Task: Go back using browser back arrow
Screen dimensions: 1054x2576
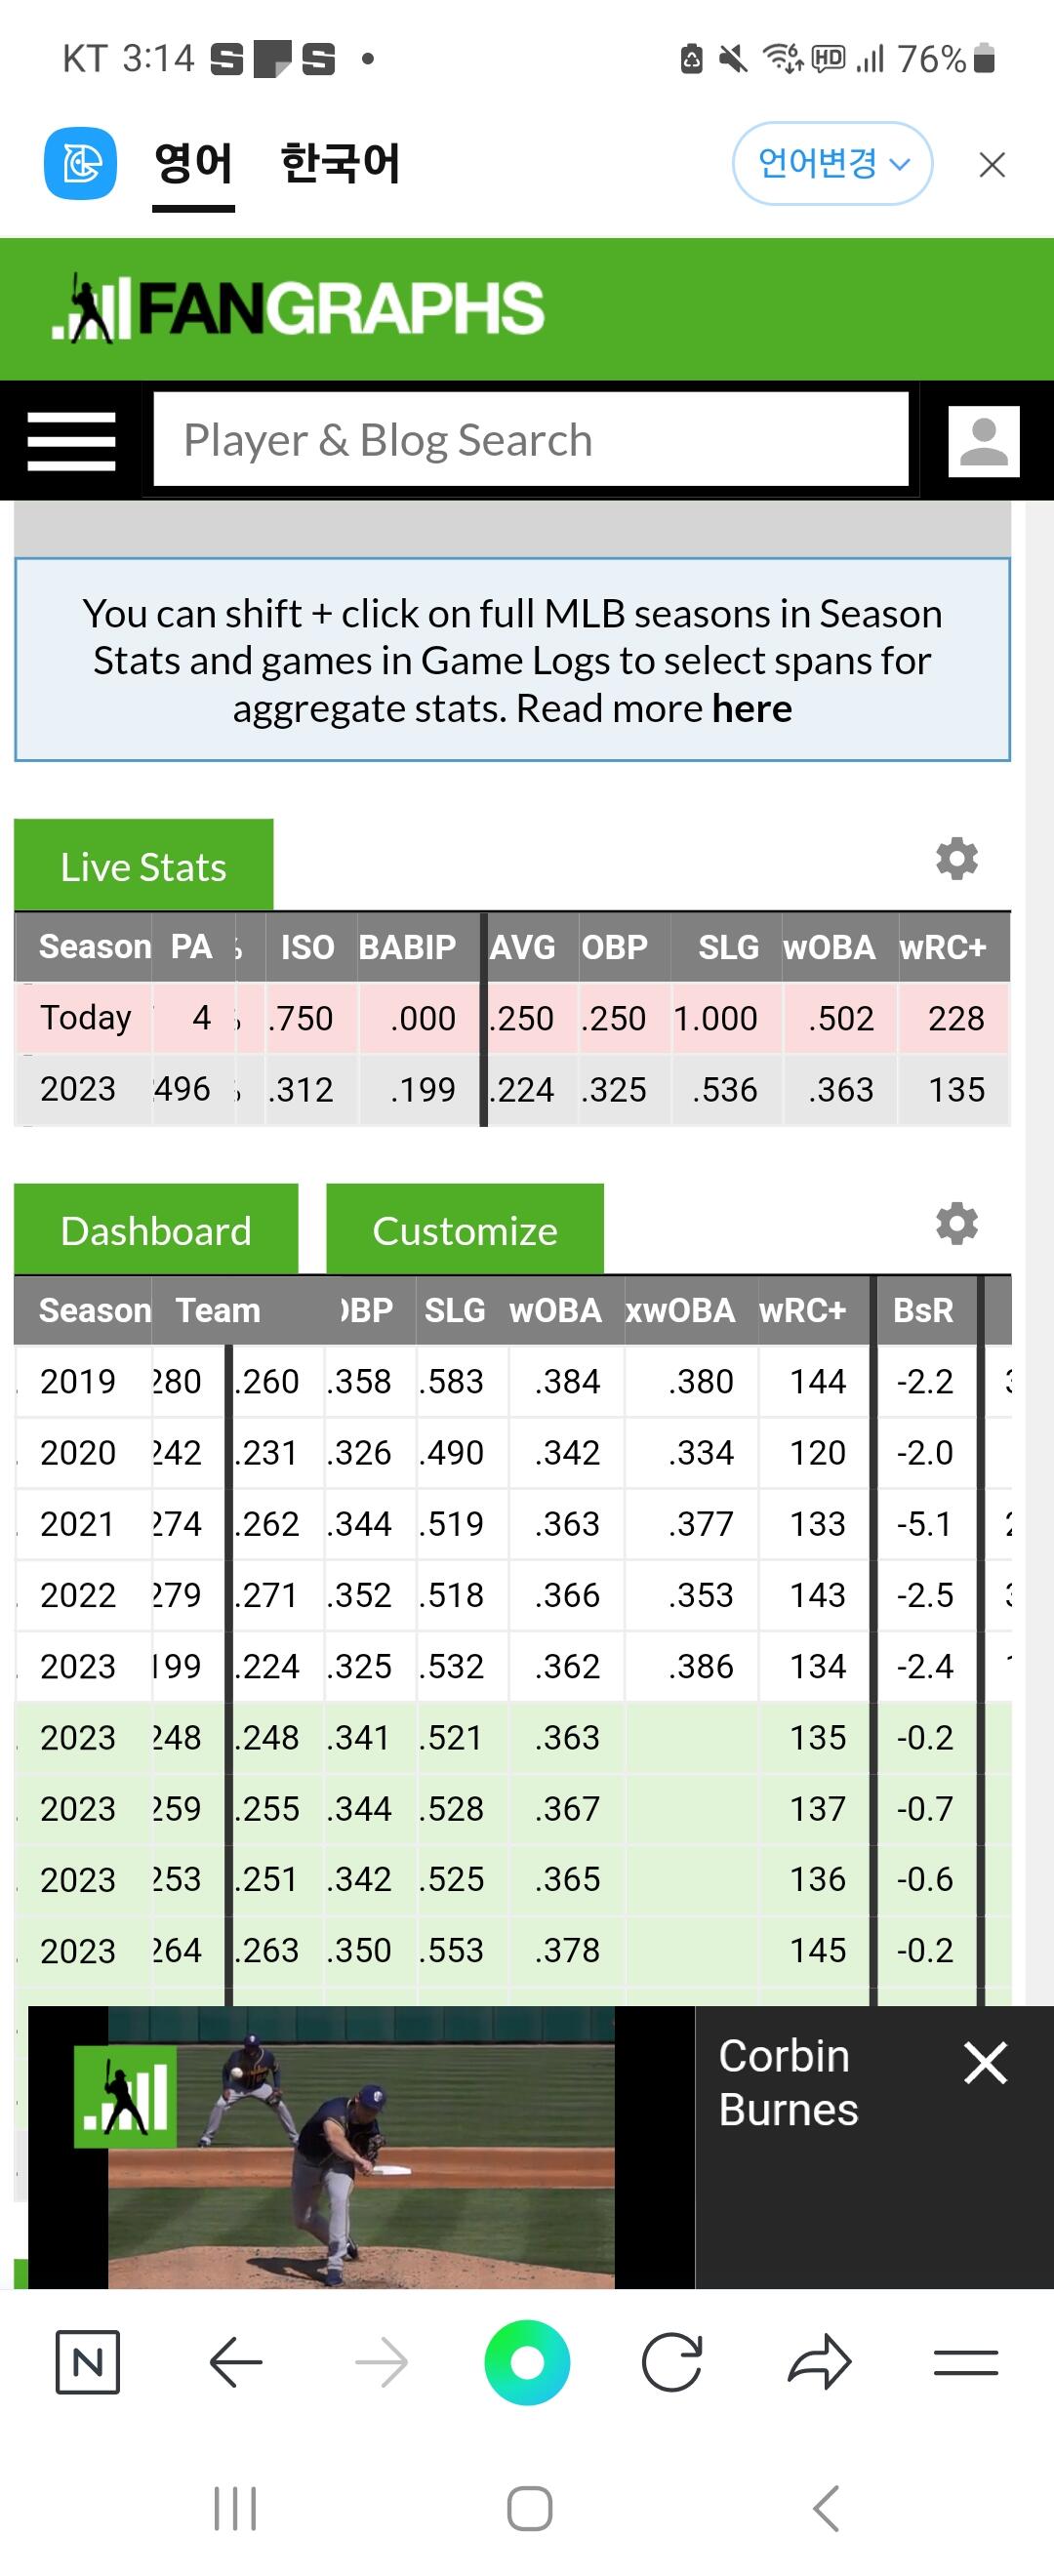Action: click(x=236, y=2362)
